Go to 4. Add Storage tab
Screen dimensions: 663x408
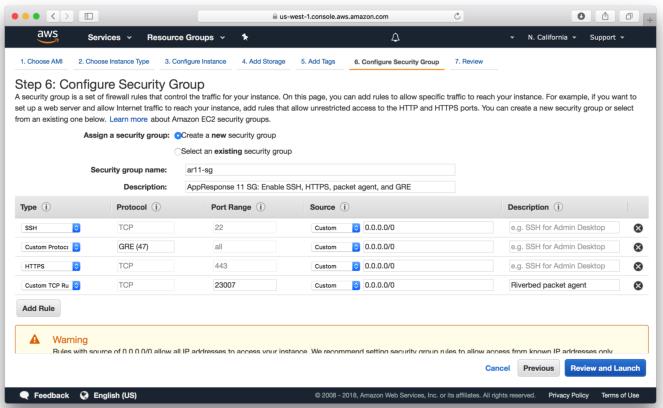[x=263, y=61]
